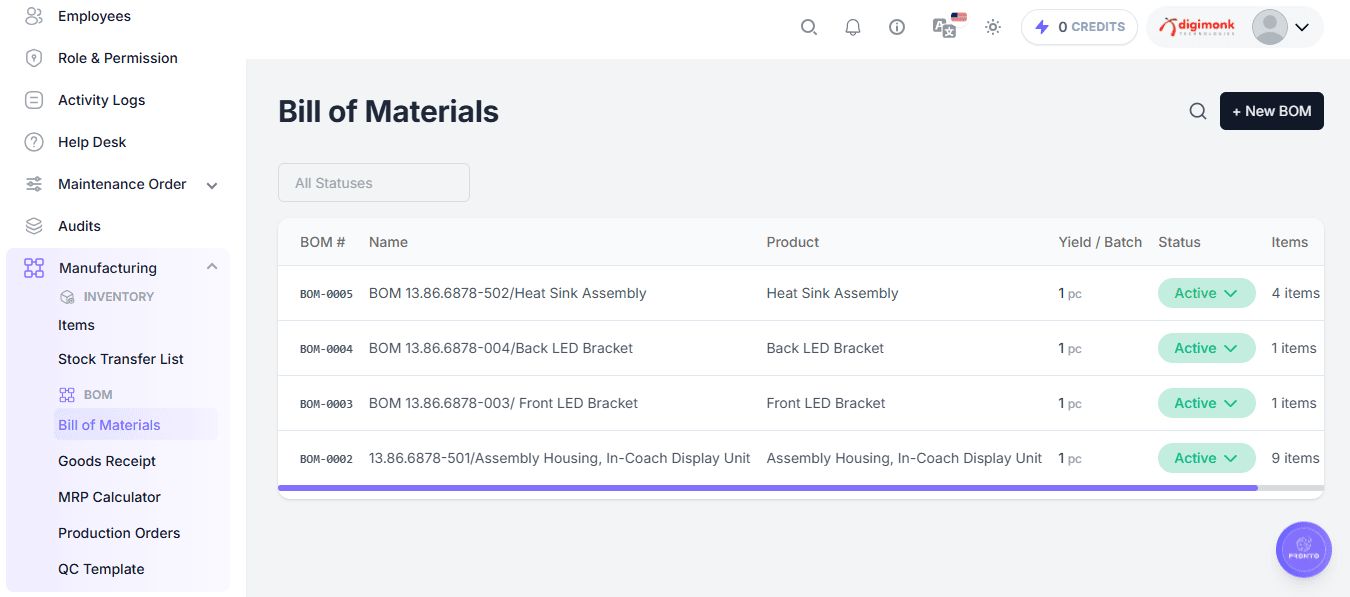Open Active status dropdown for BOM-0004
Screen dimensions: 1350x597
tap(1207, 348)
